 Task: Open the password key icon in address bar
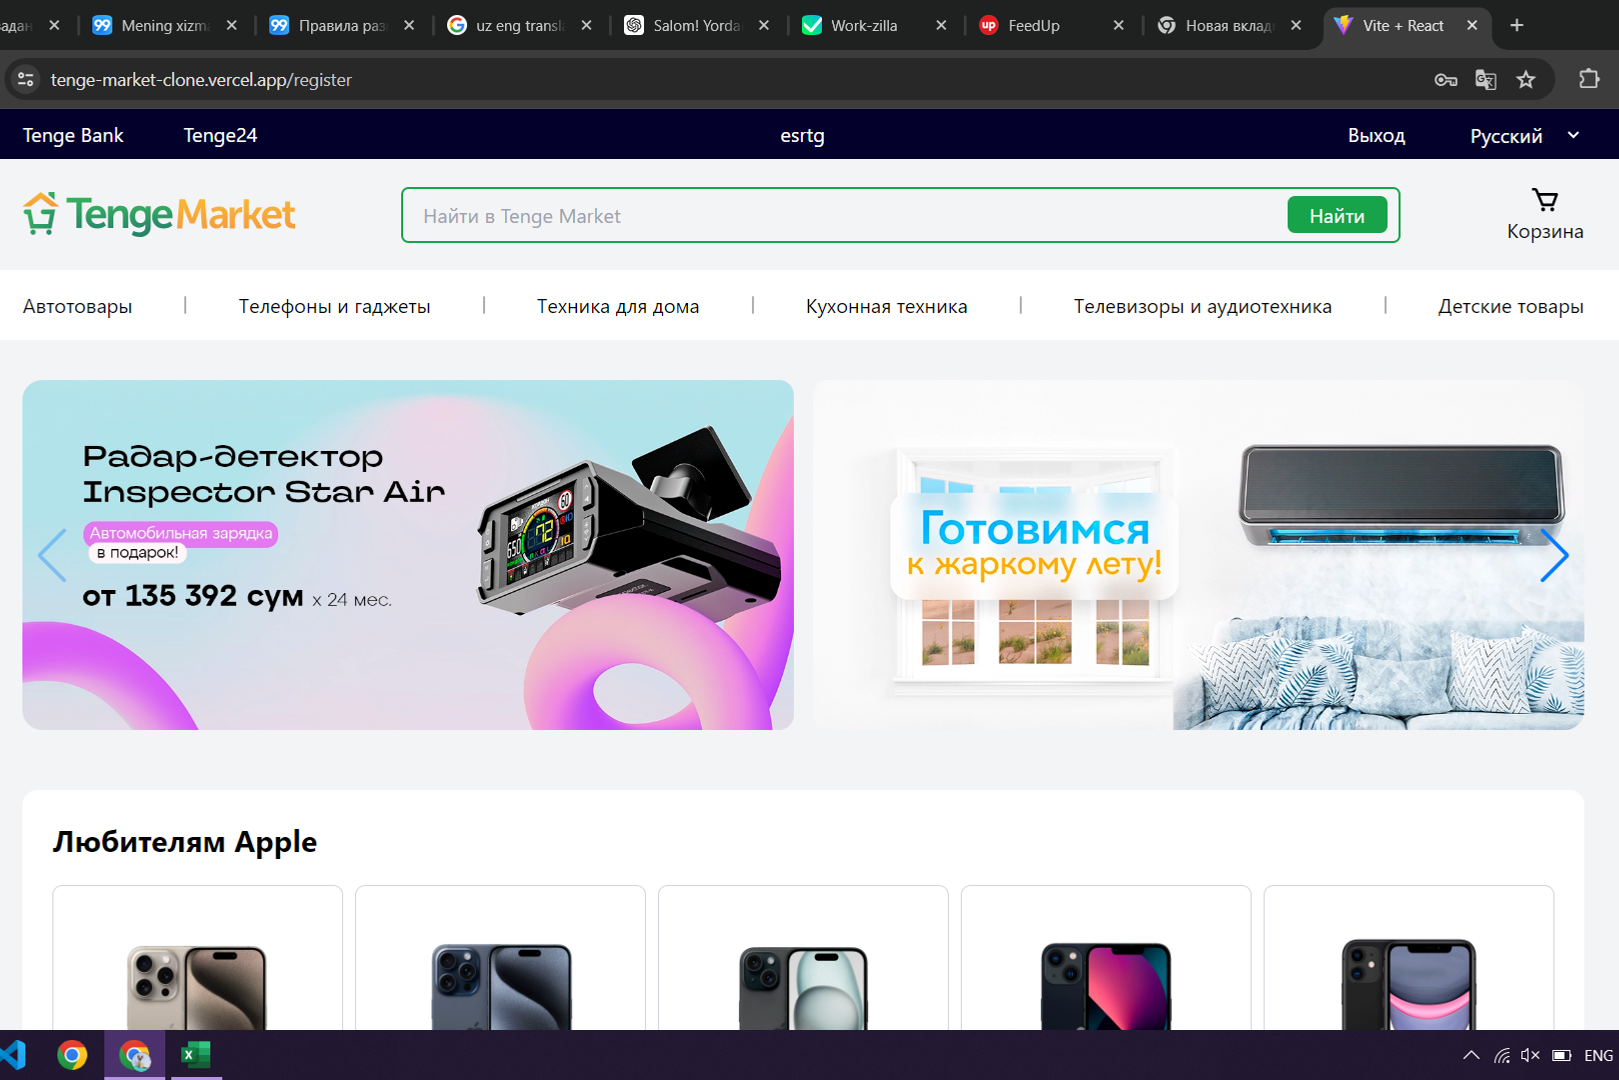click(1446, 80)
